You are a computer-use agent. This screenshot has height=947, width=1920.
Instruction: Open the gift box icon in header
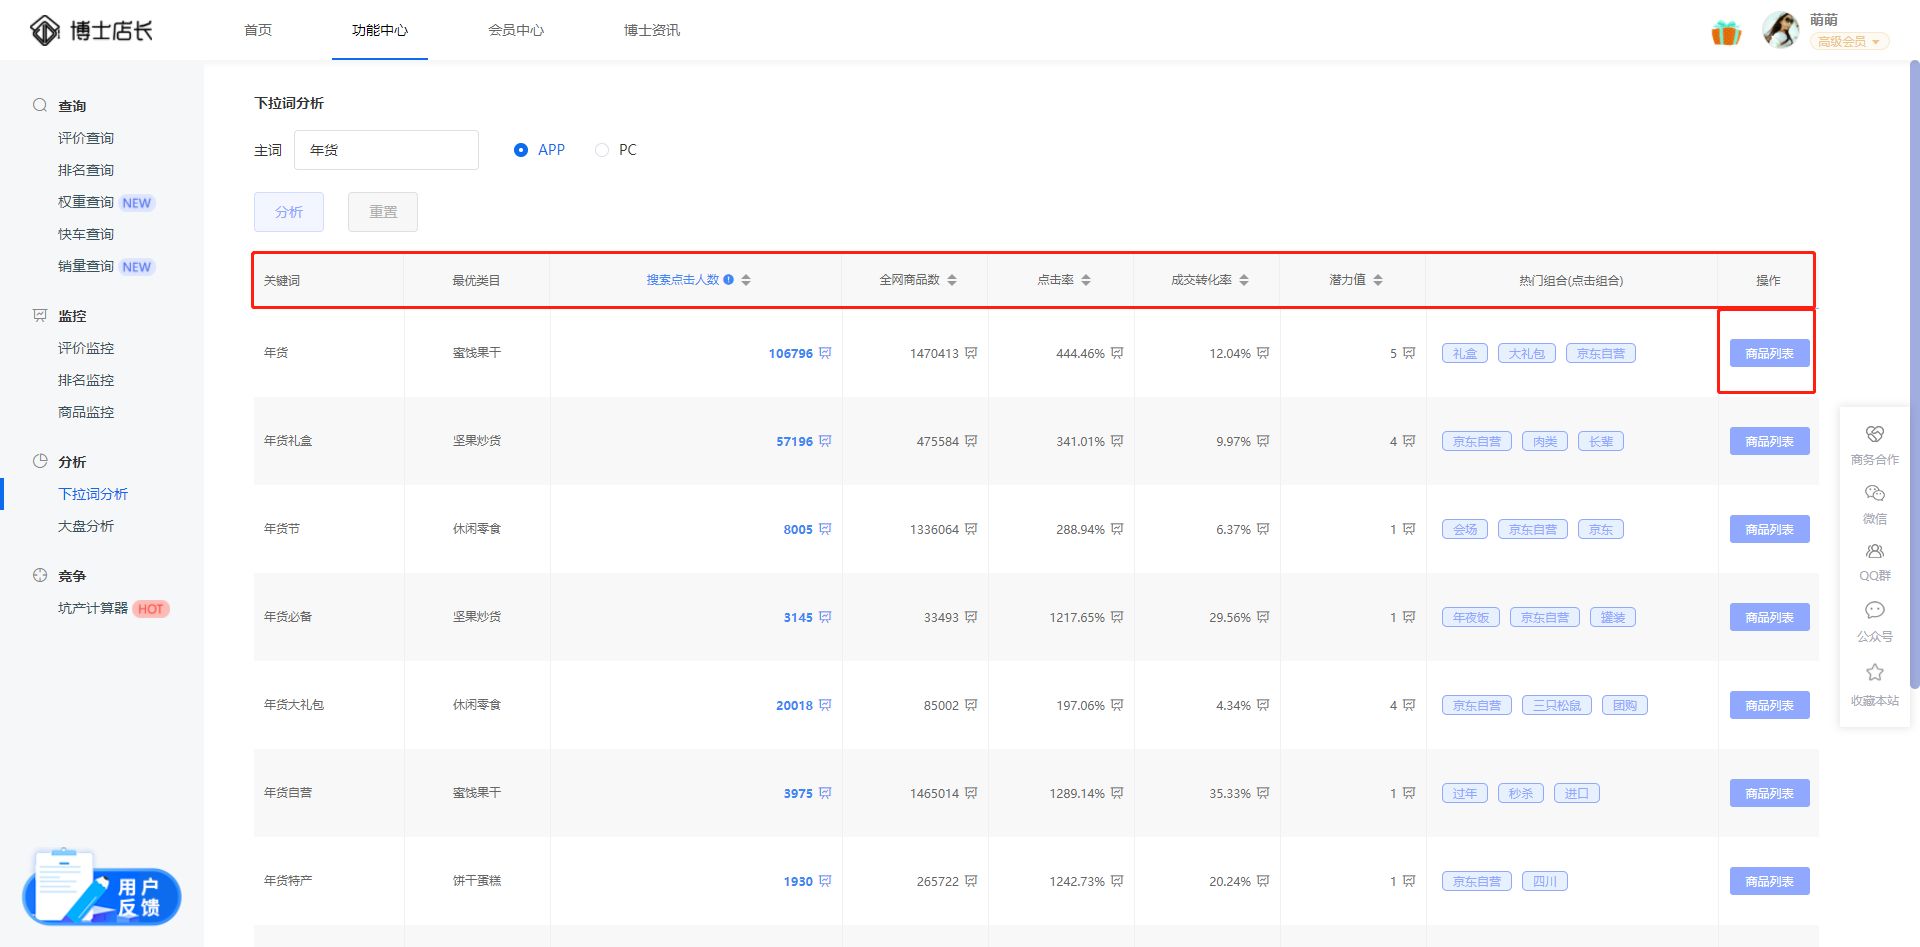[1726, 32]
